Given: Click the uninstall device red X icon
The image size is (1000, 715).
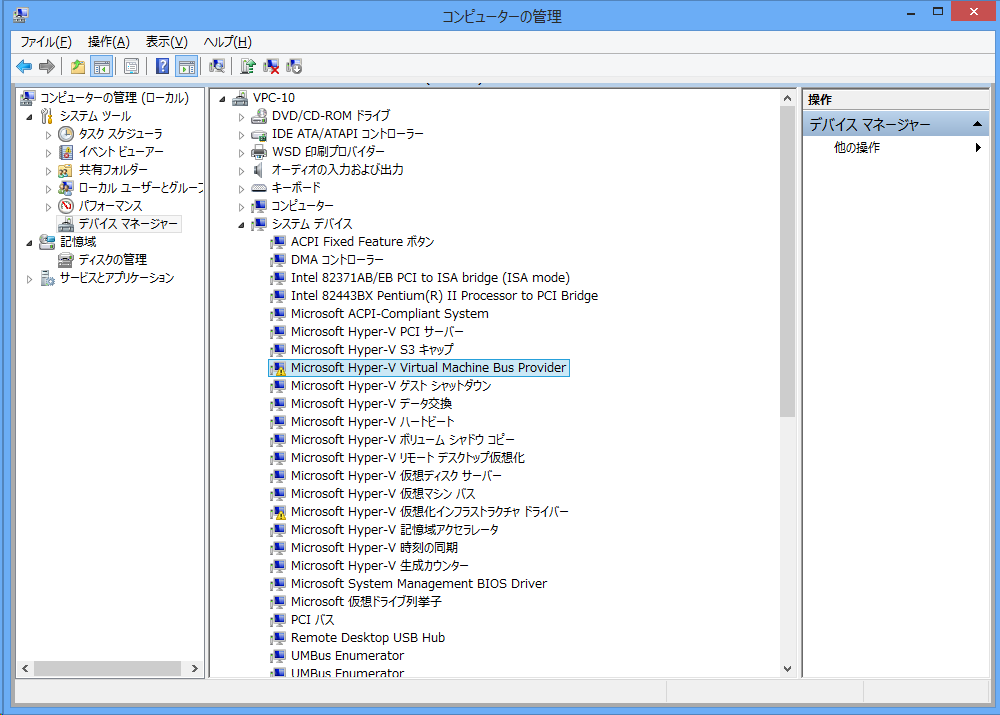Looking at the screenshot, I should click(x=271, y=66).
